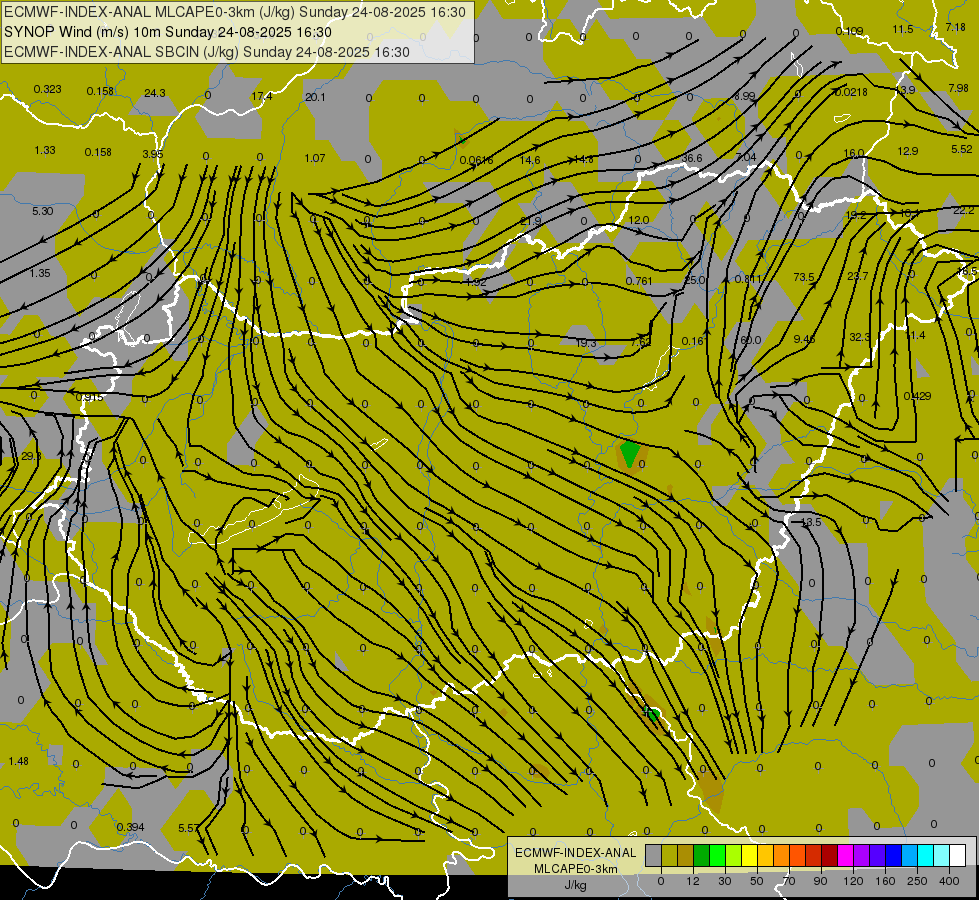The height and width of the screenshot is (900, 979).
Task: Select the J/kg unit label in legend
Action: 575,885
